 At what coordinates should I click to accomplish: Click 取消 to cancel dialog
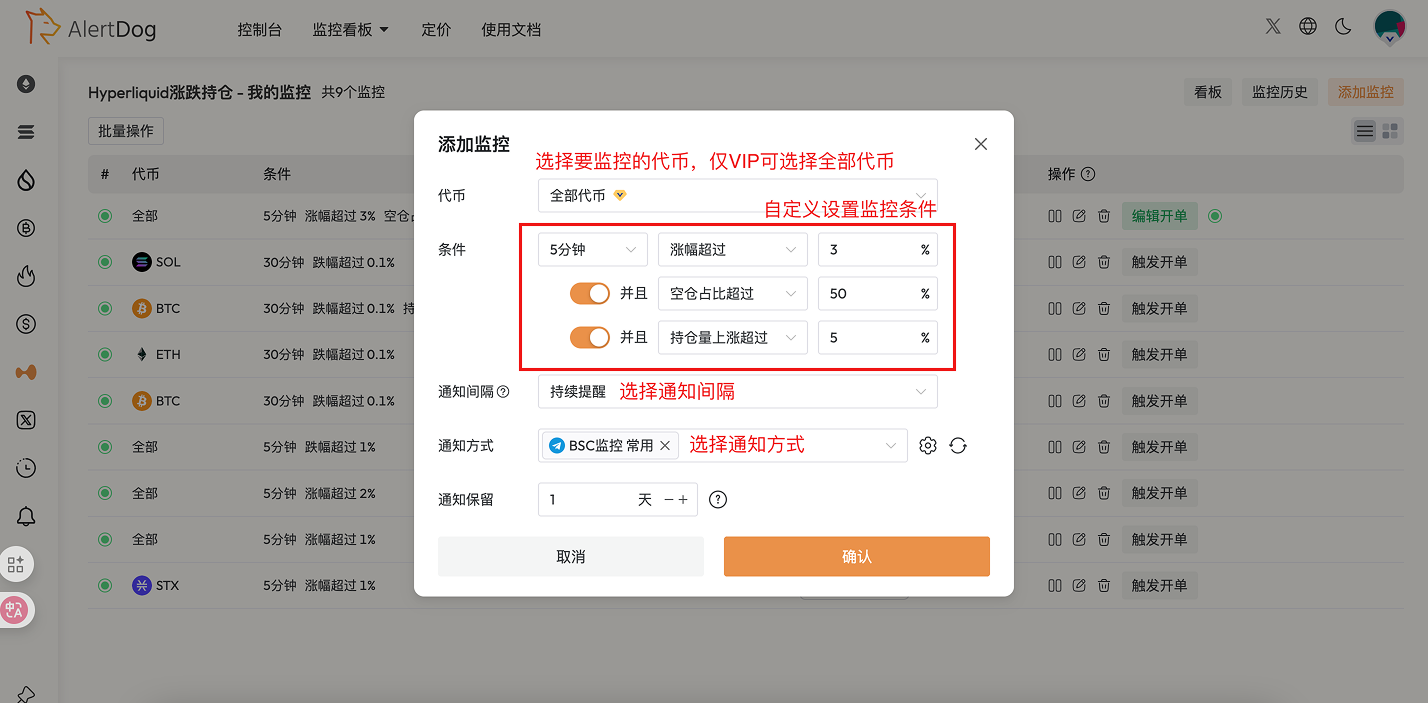pos(571,556)
